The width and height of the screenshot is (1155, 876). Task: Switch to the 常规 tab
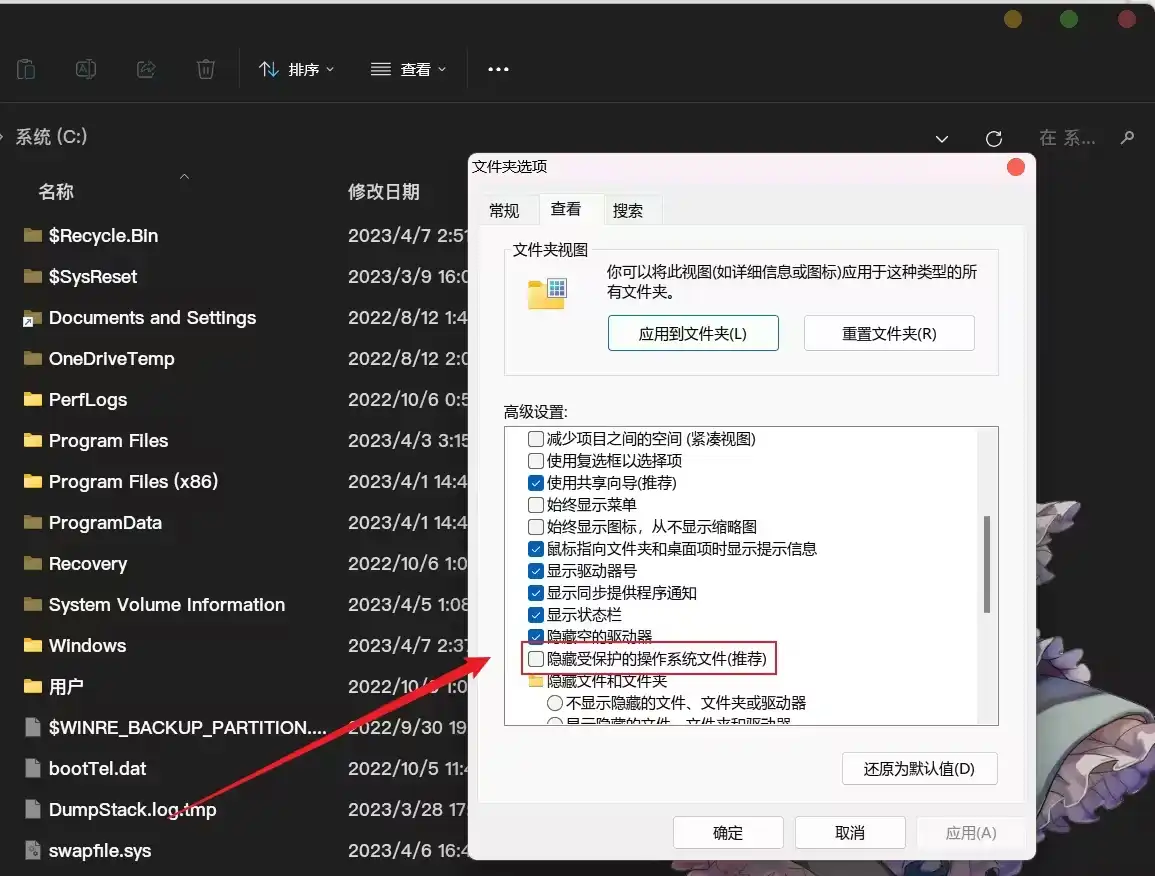click(x=504, y=211)
